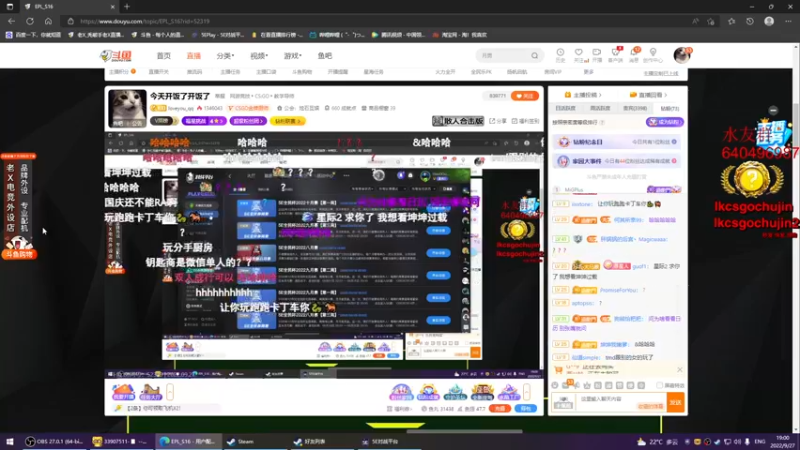Click the 敌人合击版 ad banner

point(458,121)
